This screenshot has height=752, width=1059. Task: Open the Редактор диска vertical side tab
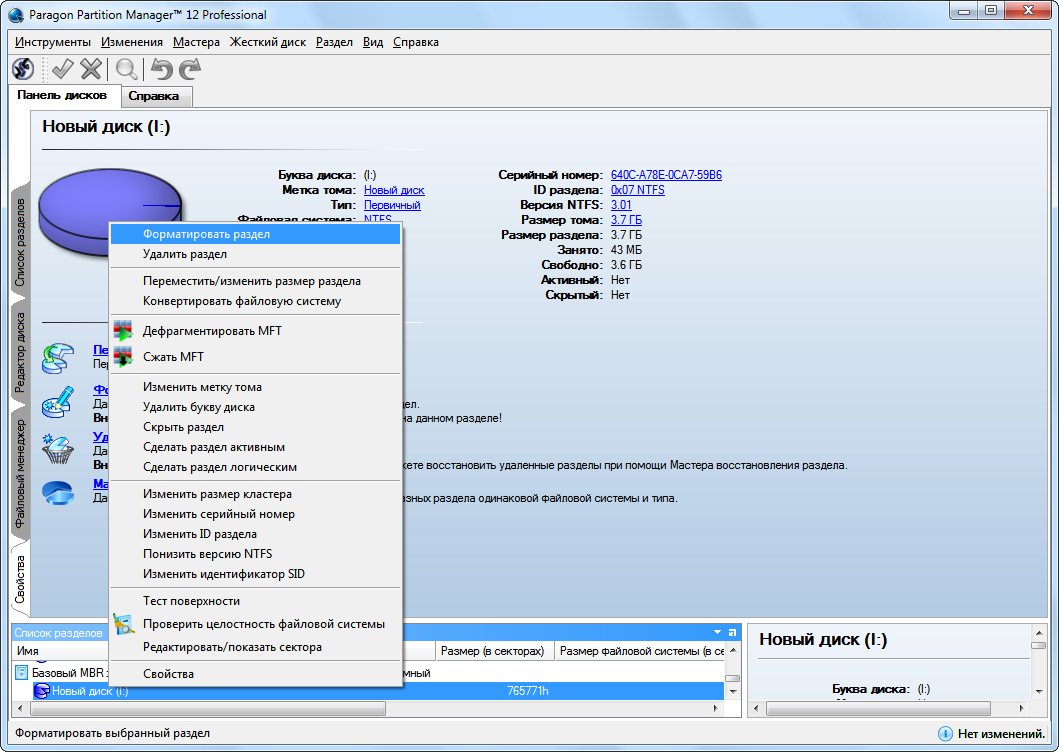pyautogui.click(x=20, y=352)
